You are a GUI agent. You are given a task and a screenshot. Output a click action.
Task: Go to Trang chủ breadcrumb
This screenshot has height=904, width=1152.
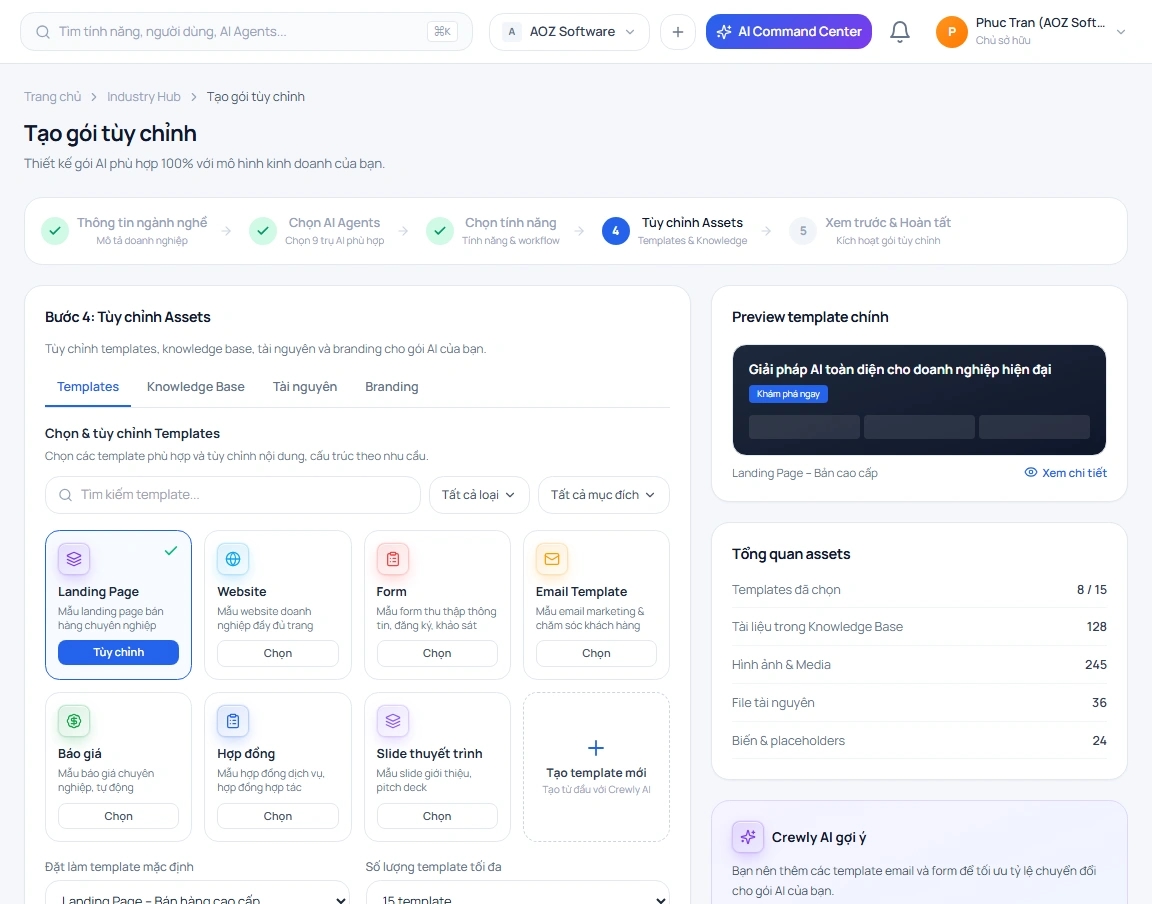click(52, 96)
